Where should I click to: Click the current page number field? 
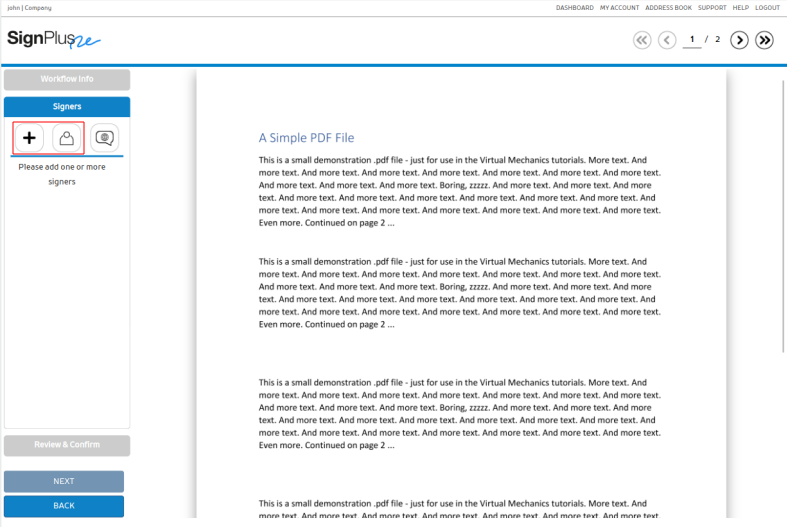691,40
